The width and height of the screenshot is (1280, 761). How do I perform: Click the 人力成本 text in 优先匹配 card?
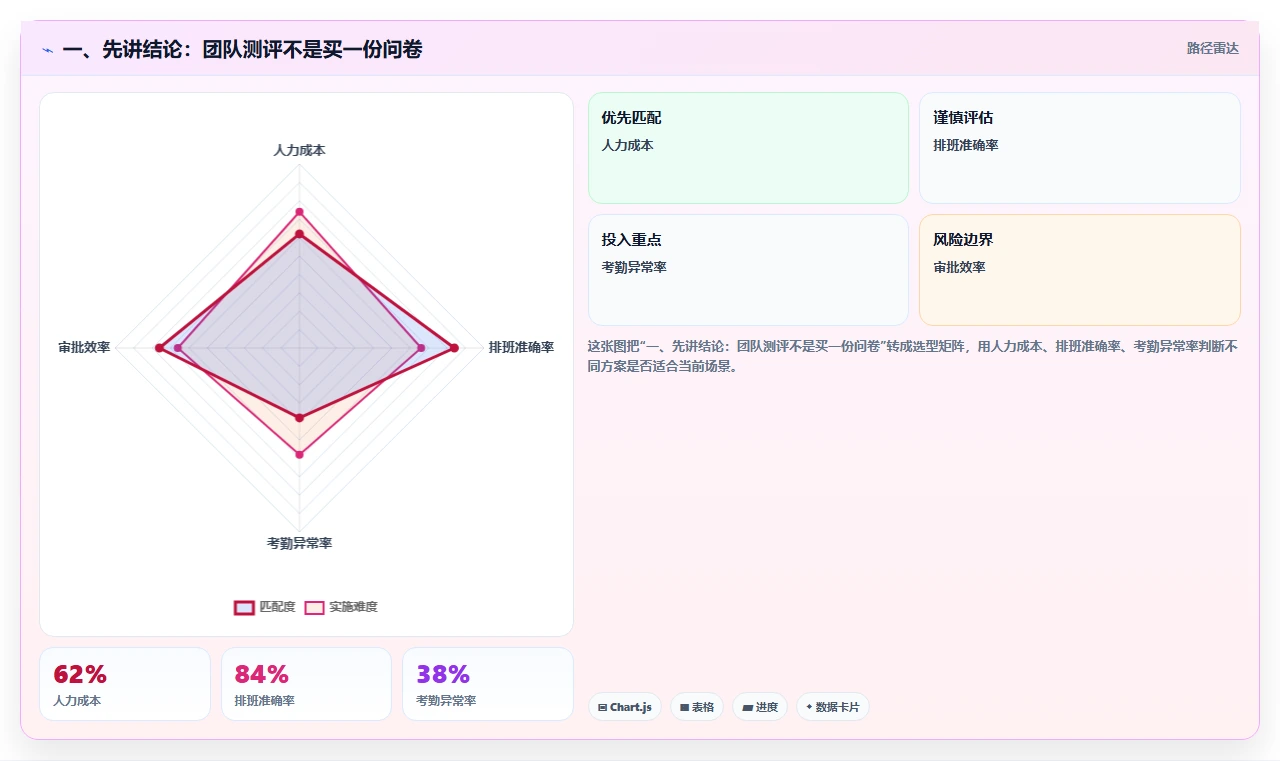click(627, 146)
